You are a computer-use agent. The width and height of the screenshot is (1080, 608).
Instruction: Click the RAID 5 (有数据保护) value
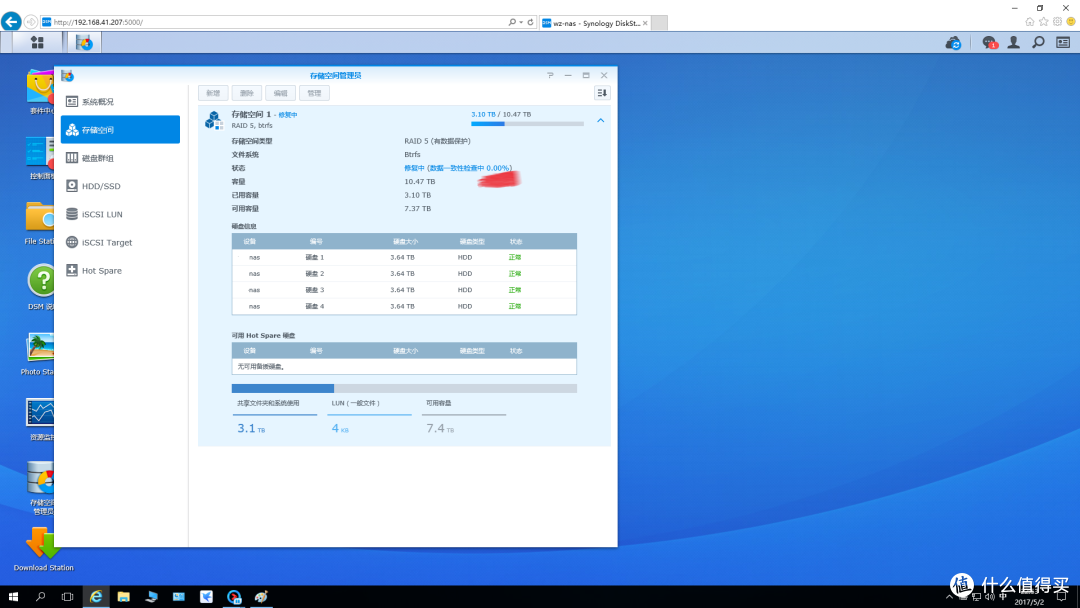point(437,141)
